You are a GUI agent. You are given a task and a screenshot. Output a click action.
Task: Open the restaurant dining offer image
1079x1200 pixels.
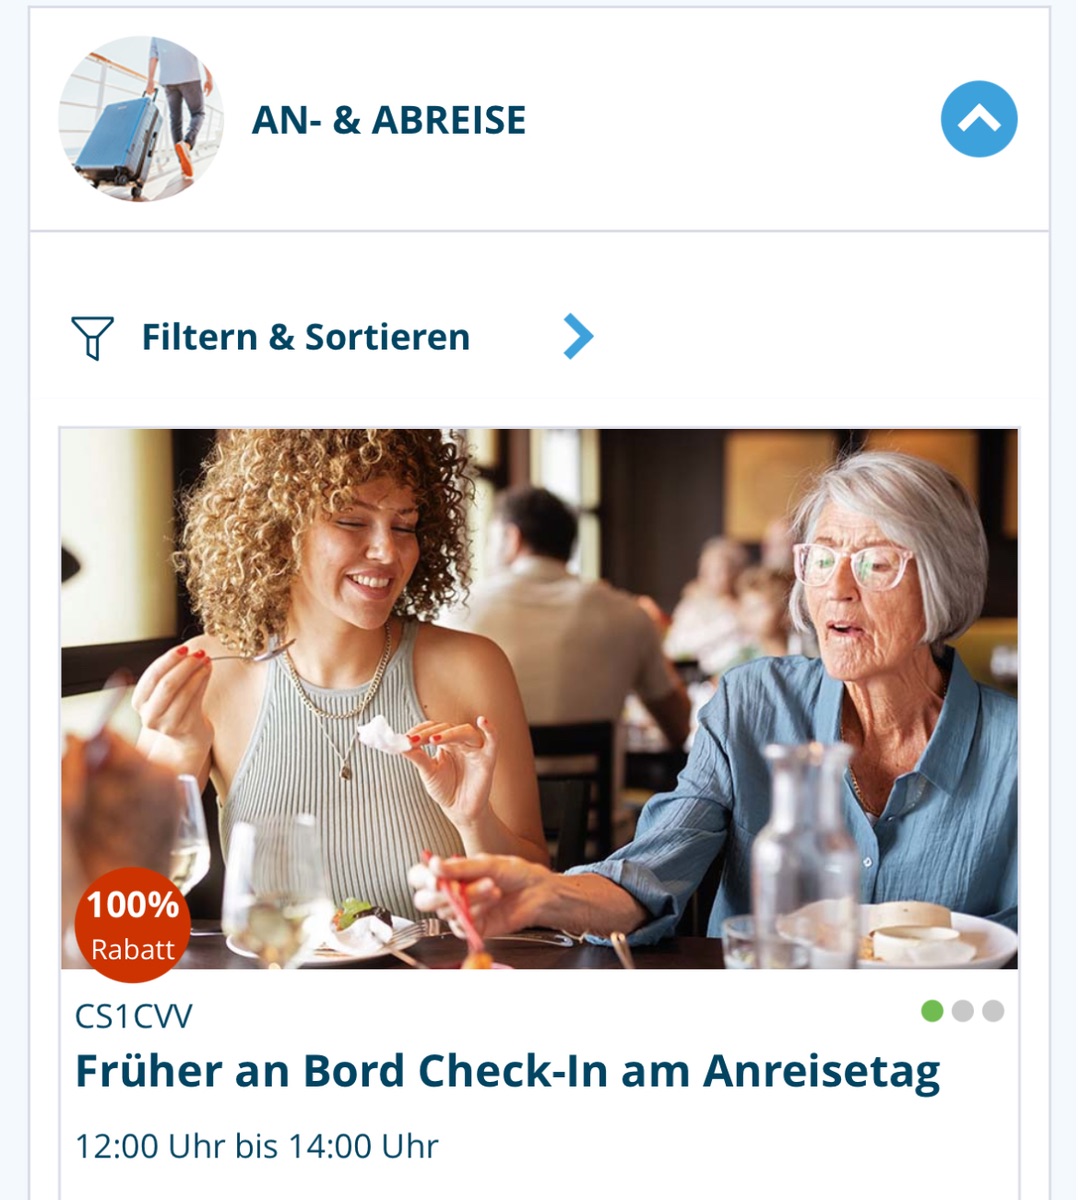pyautogui.click(x=540, y=699)
